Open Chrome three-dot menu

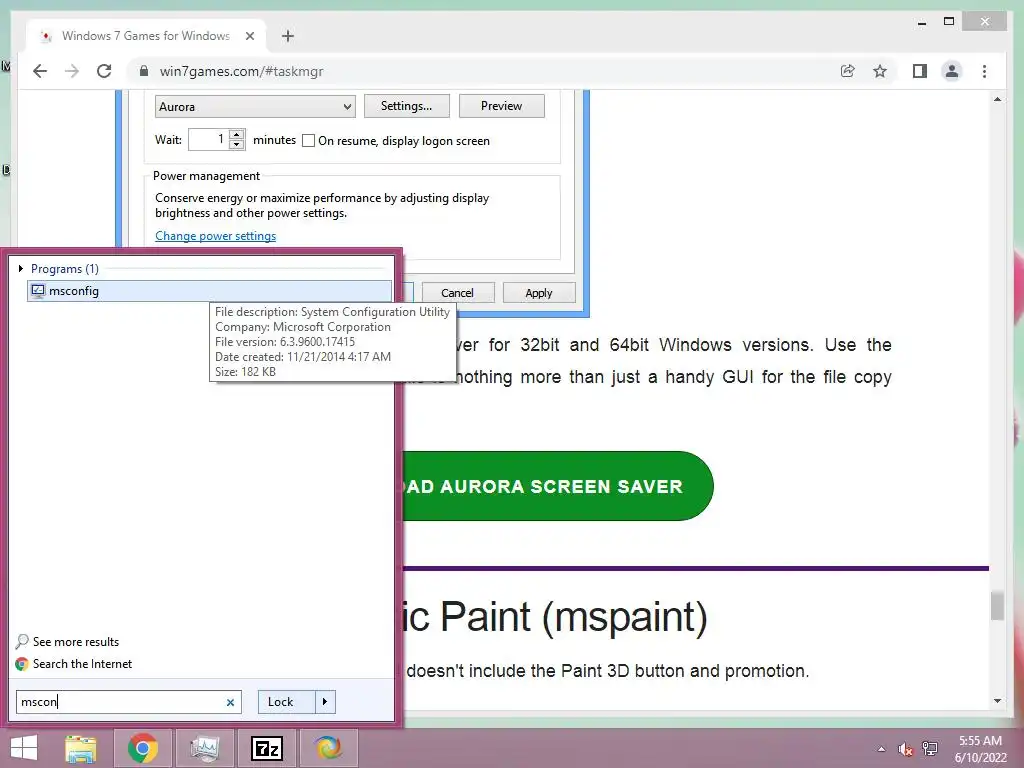(984, 71)
